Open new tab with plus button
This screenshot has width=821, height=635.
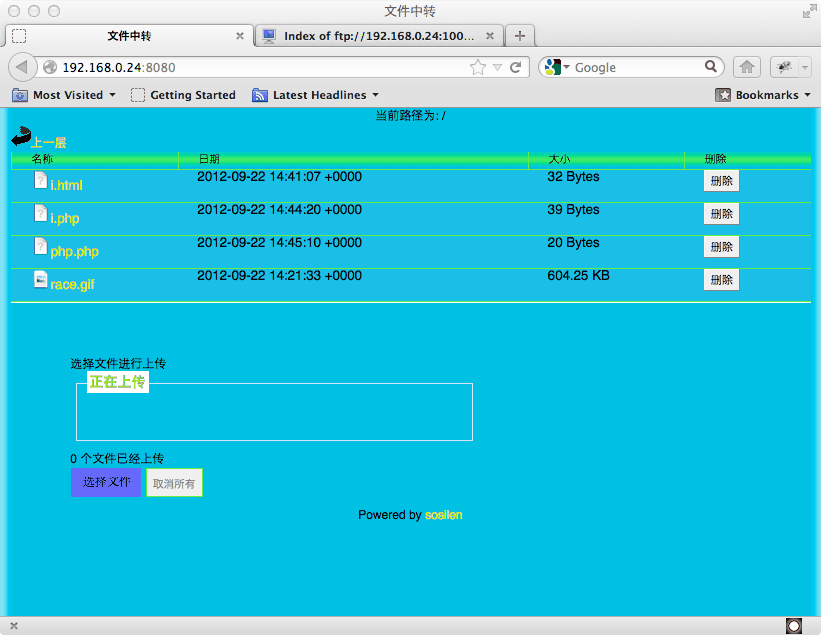click(519, 36)
